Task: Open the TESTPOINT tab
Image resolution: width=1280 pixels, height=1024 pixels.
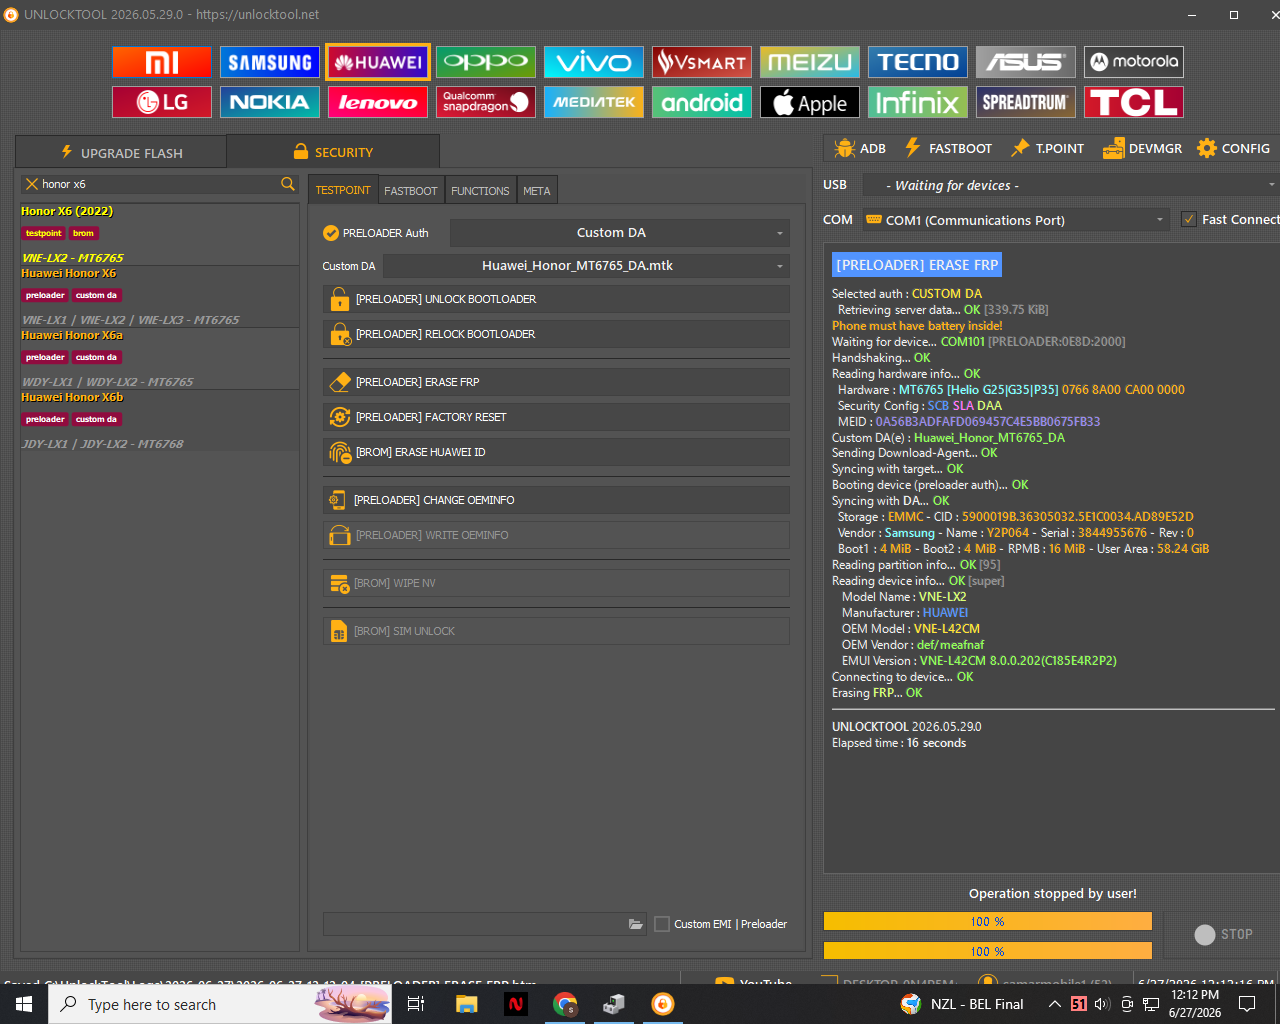Action: [x=343, y=190]
